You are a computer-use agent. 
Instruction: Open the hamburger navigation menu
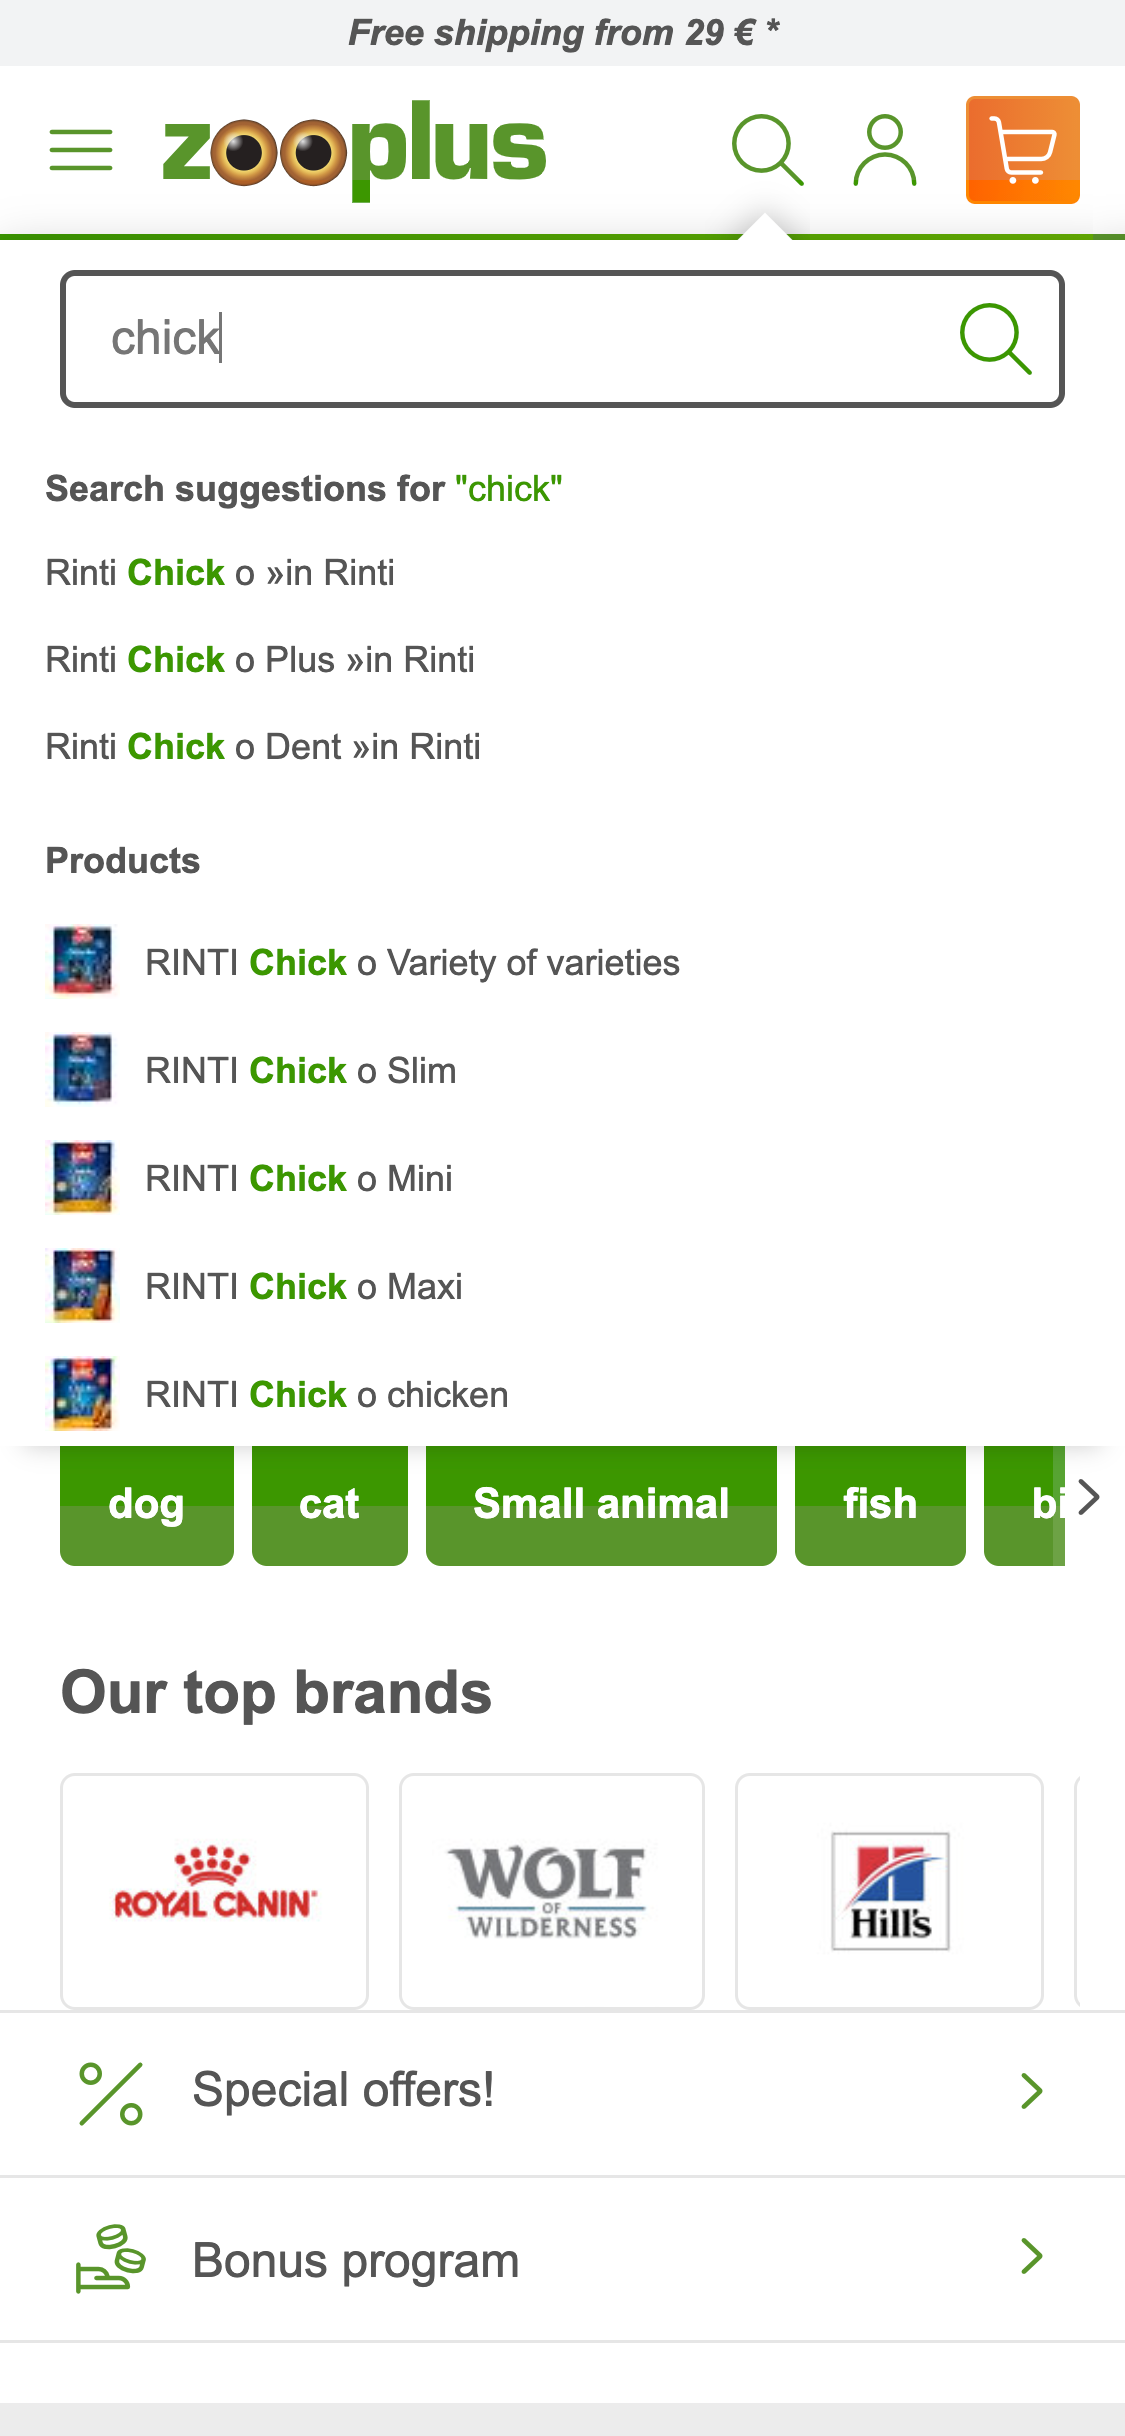pos(80,150)
